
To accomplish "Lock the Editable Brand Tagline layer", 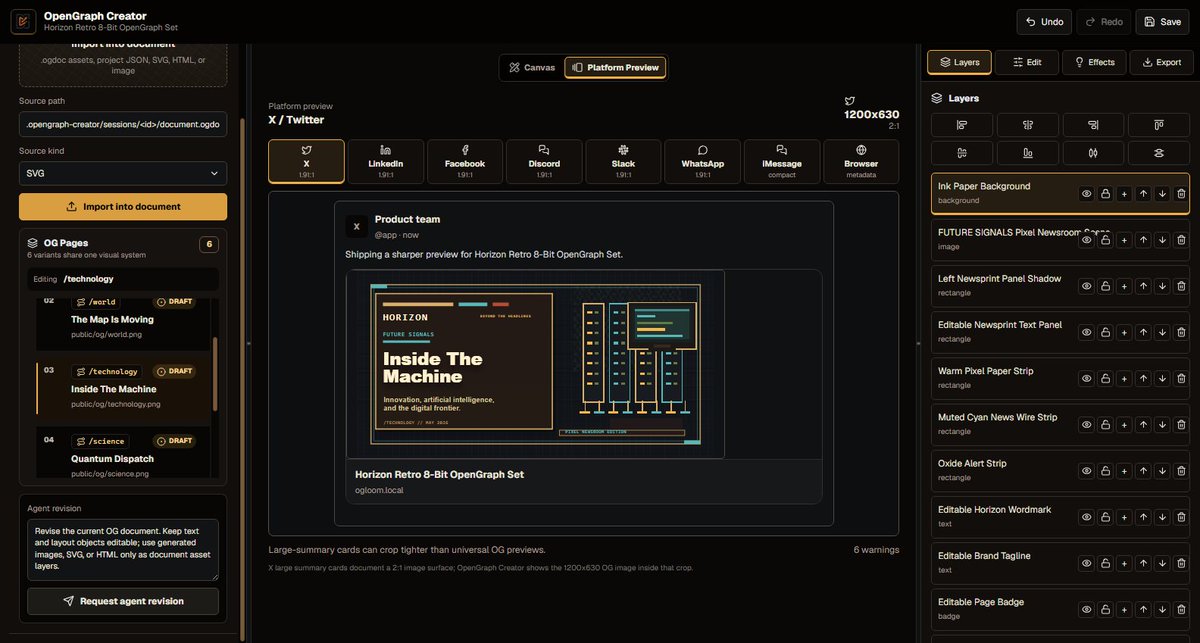I will tap(1105, 563).
